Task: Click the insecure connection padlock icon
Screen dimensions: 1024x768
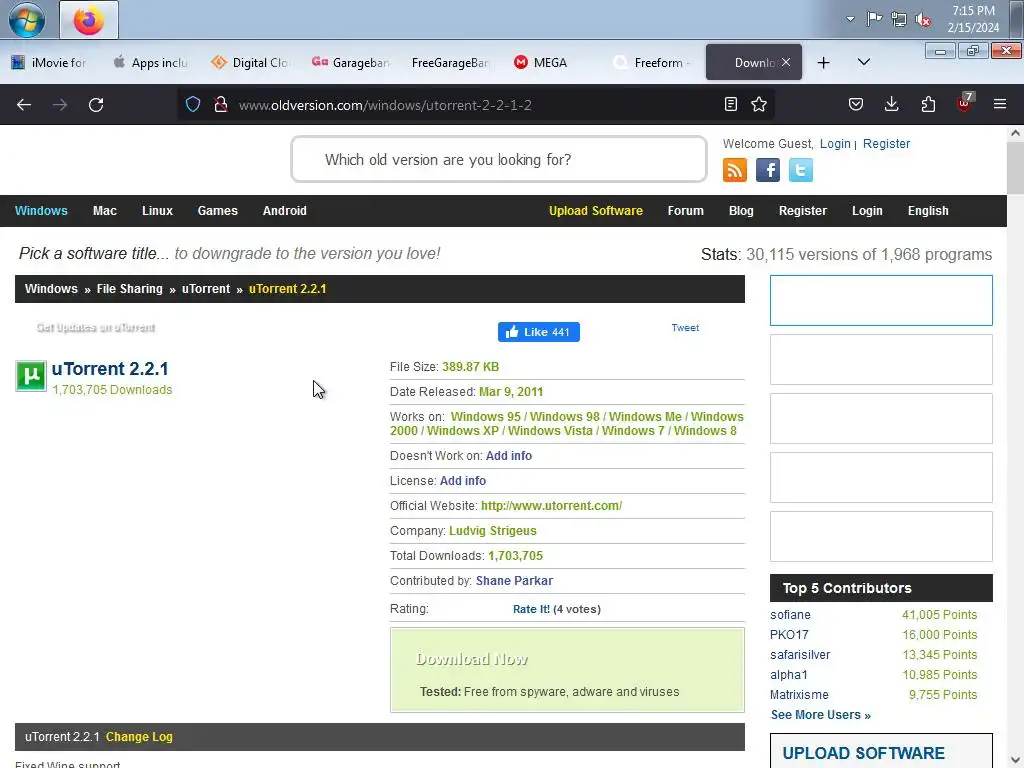Action: click(x=221, y=104)
